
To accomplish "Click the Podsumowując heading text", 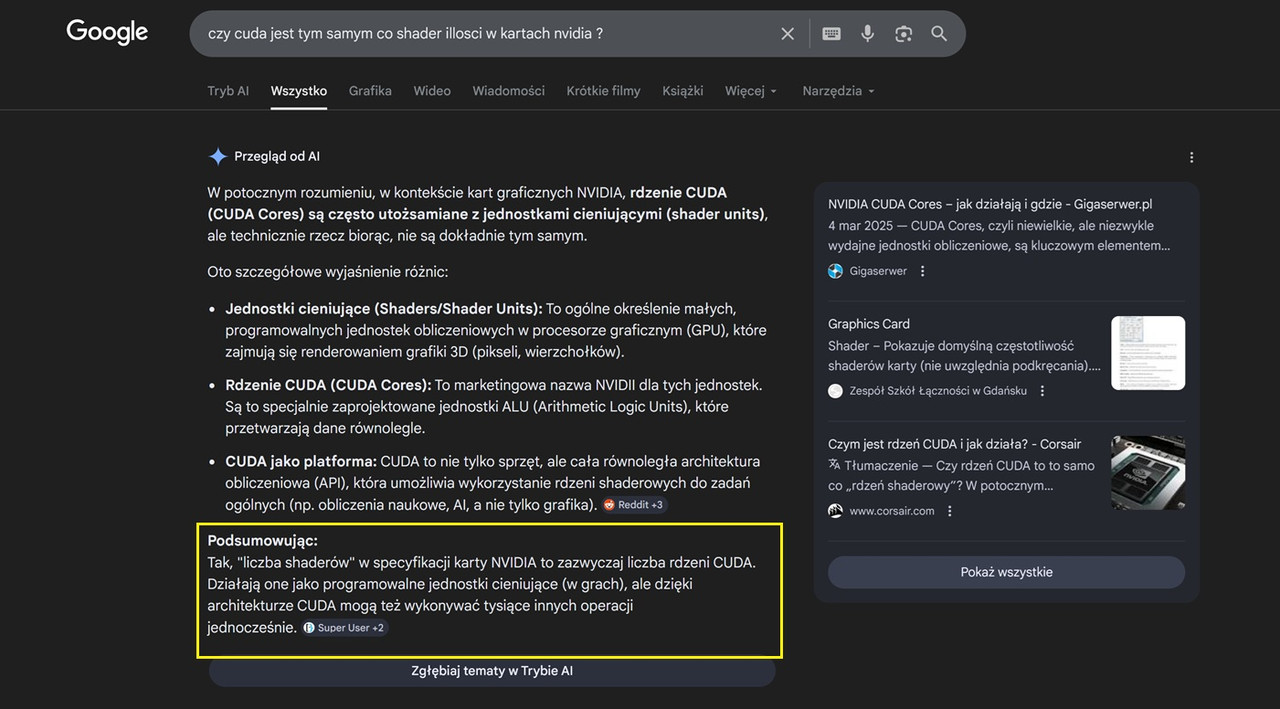I will pos(262,541).
